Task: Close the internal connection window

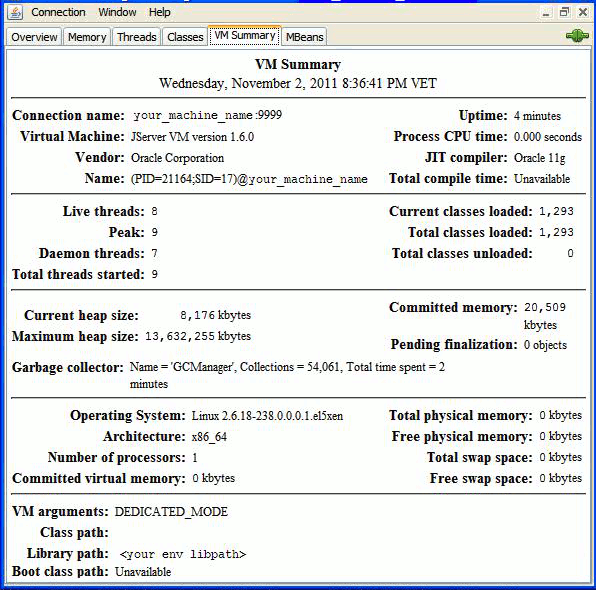Action: click(x=583, y=13)
